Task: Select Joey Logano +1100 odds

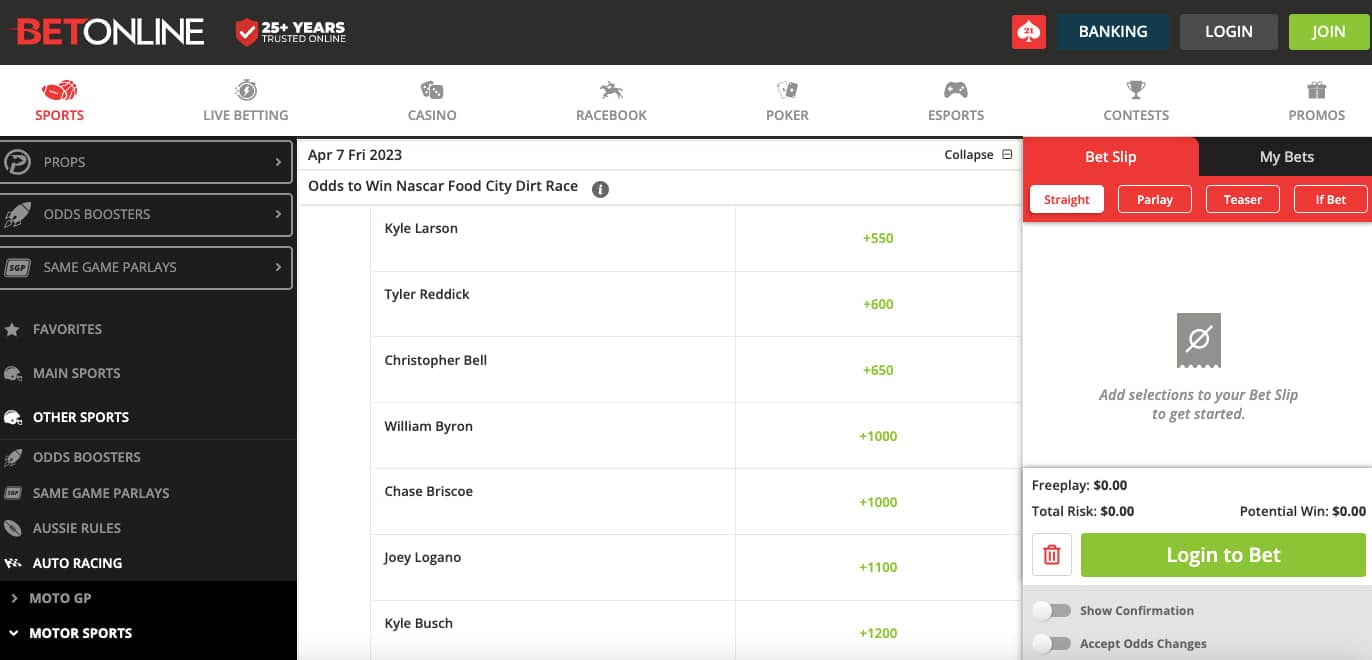Action: point(878,567)
